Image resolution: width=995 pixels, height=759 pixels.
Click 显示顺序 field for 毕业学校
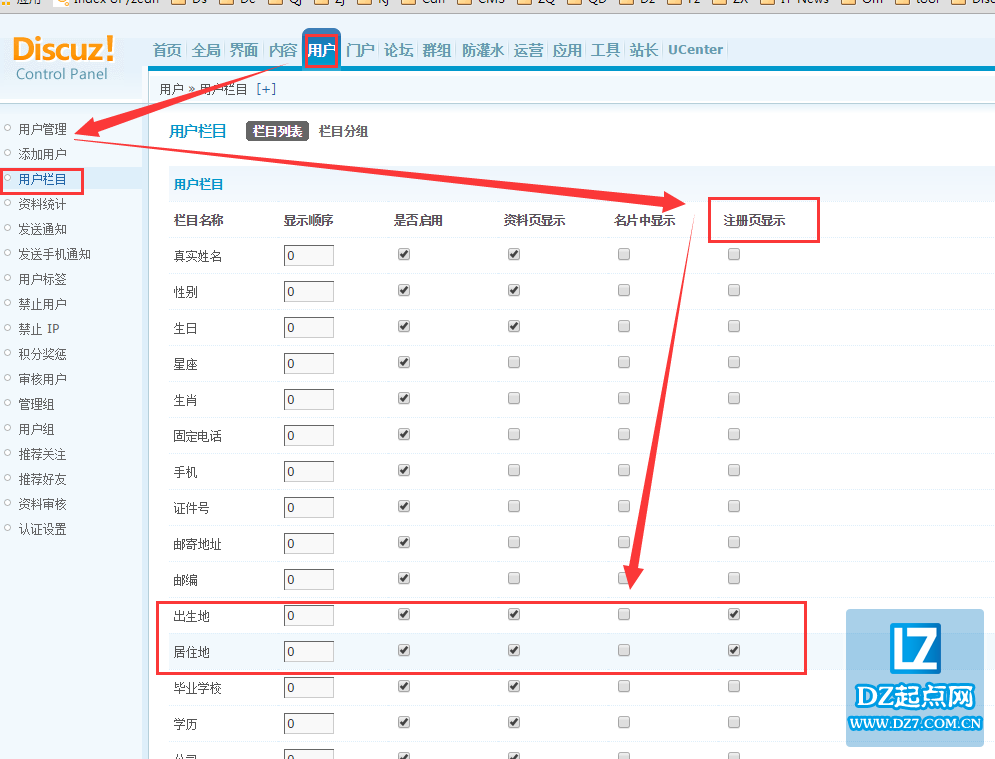click(309, 688)
